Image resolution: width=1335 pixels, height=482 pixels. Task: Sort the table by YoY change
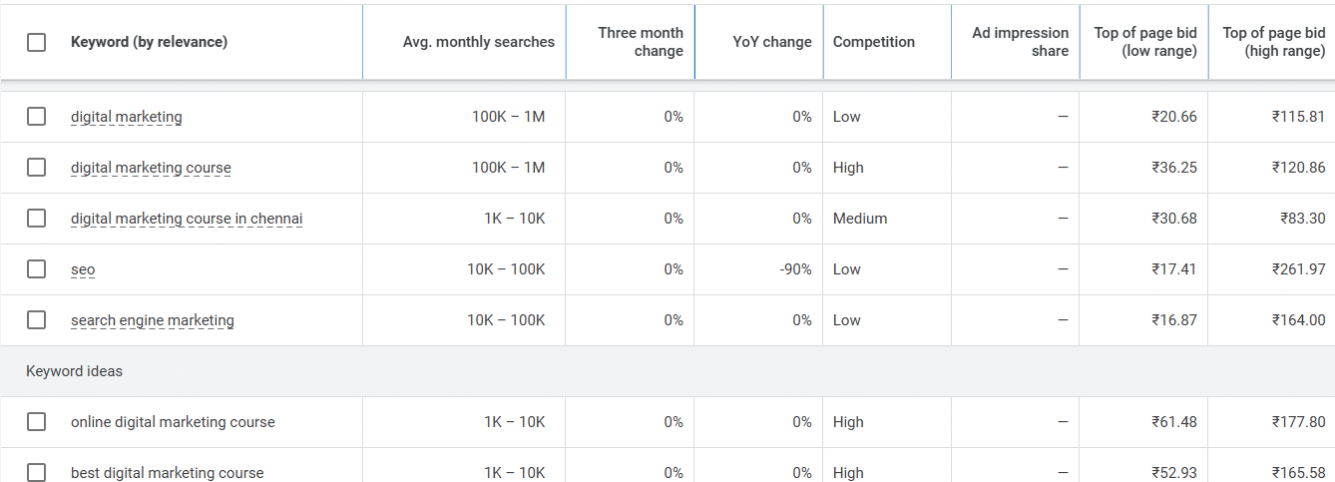[x=772, y=42]
